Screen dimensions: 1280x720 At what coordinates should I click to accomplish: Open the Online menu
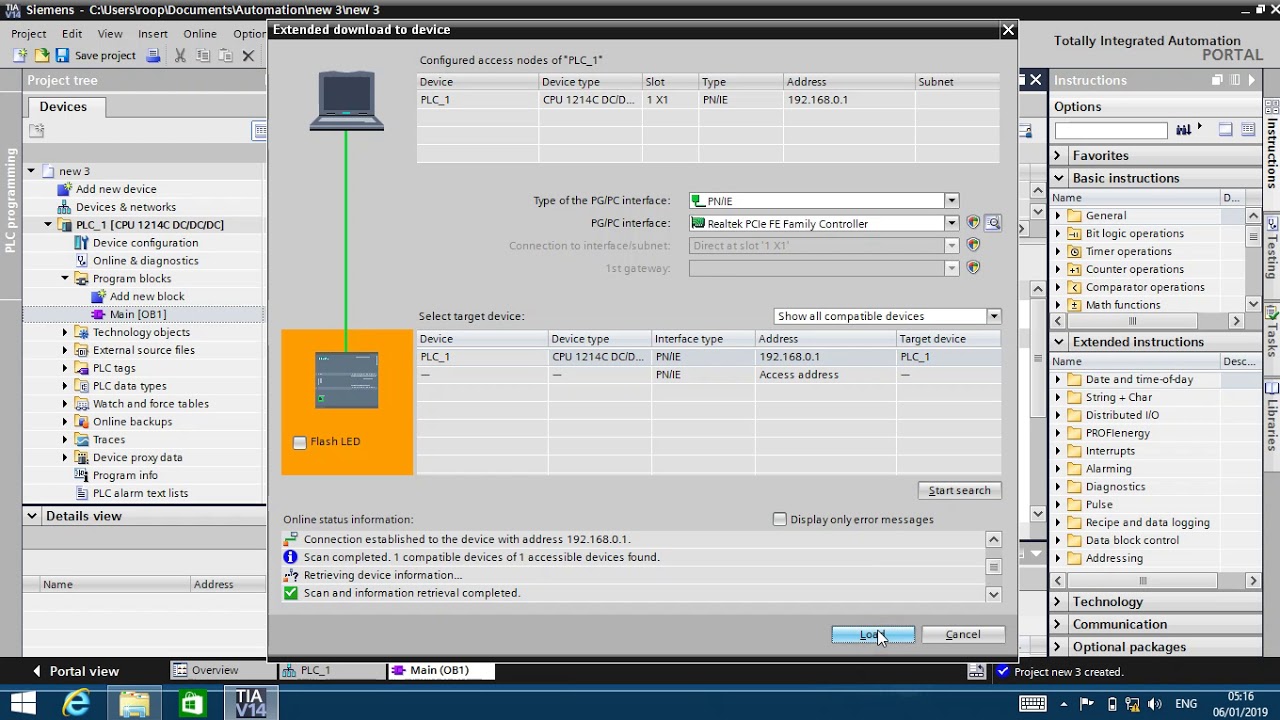point(200,34)
